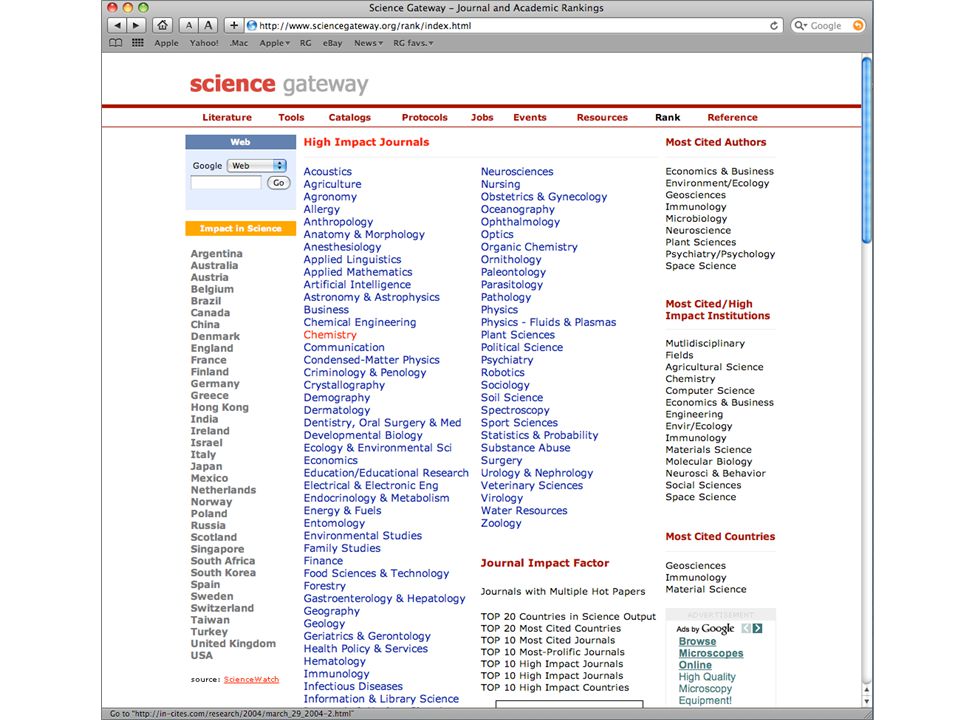Image resolution: width=960 pixels, height=720 pixels.
Task: Open the News bookmarks dropdown
Action: click(x=368, y=43)
